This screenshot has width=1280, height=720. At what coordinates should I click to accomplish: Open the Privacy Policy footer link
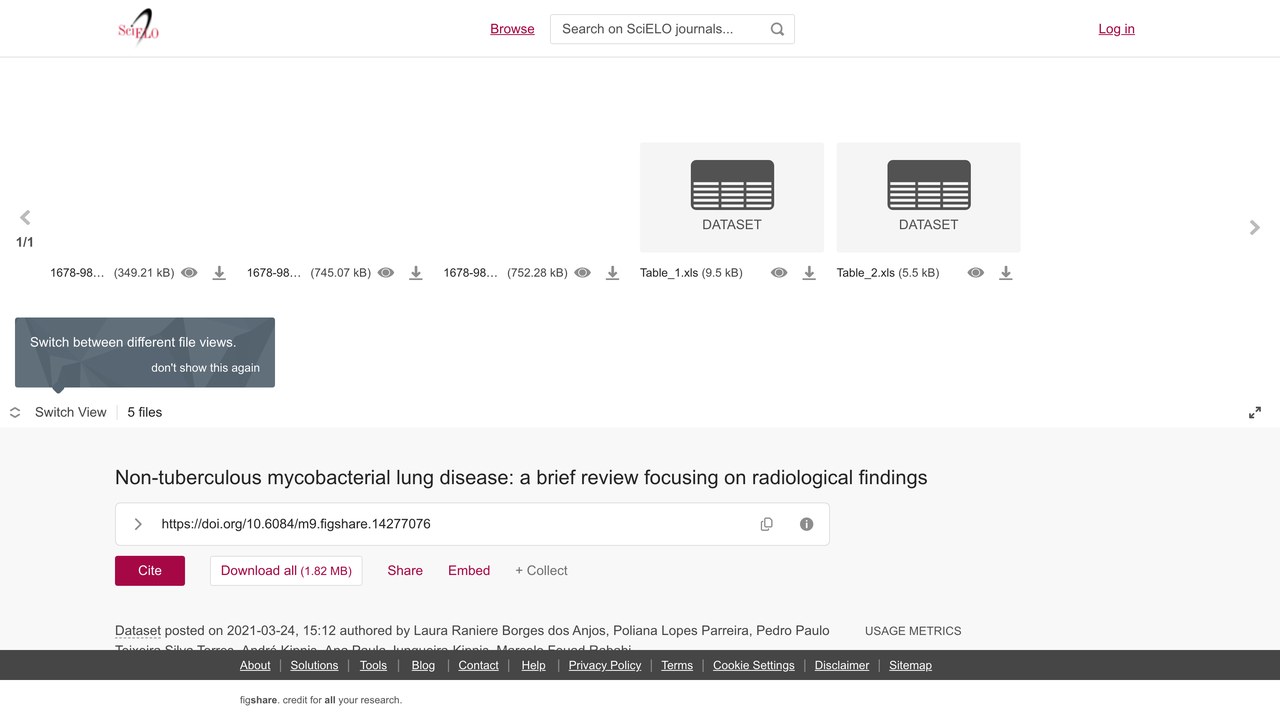click(x=605, y=666)
